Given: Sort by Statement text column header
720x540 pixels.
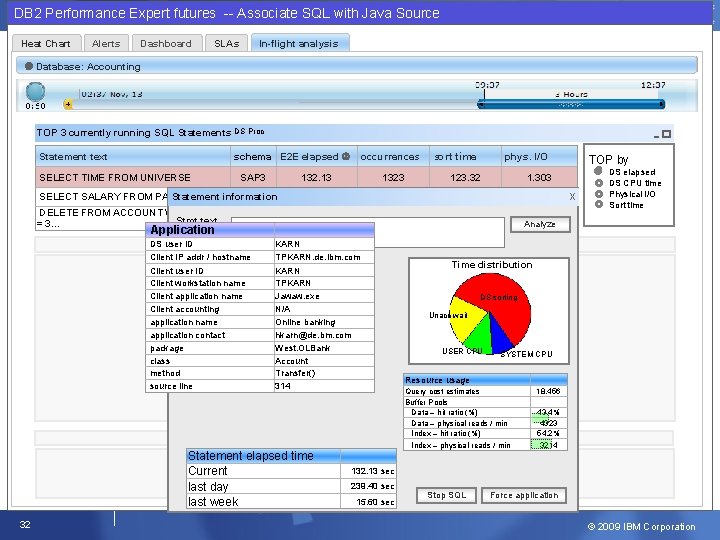Looking at the screenshot, I should coord(133,157).
